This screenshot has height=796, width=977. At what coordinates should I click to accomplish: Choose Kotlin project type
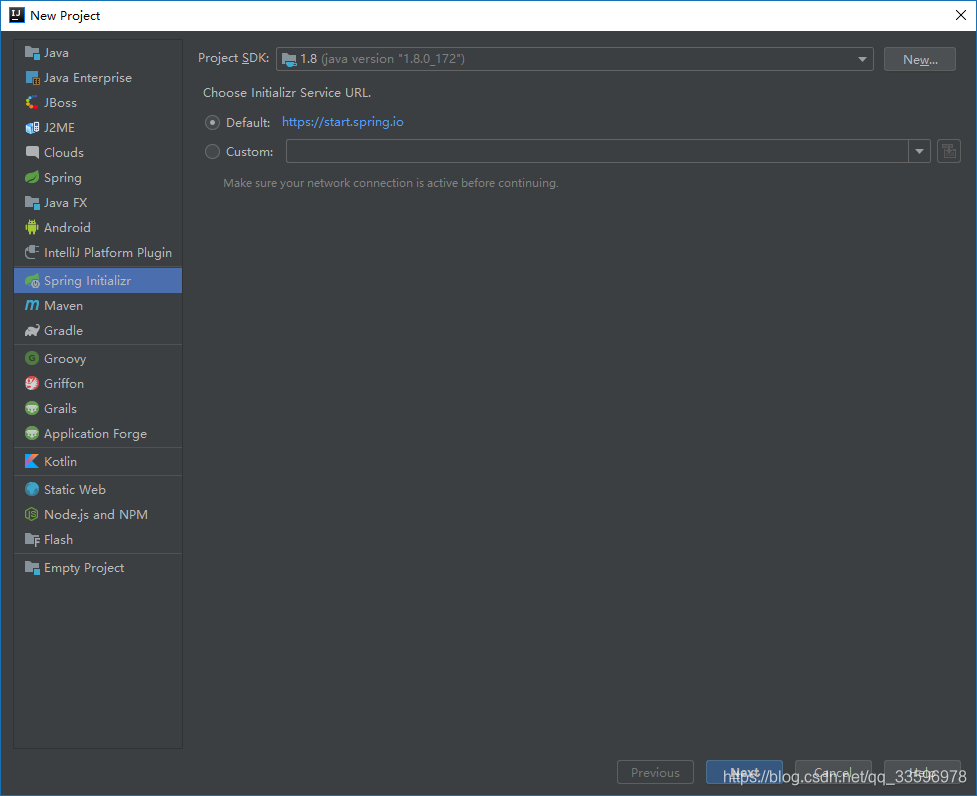98,462
